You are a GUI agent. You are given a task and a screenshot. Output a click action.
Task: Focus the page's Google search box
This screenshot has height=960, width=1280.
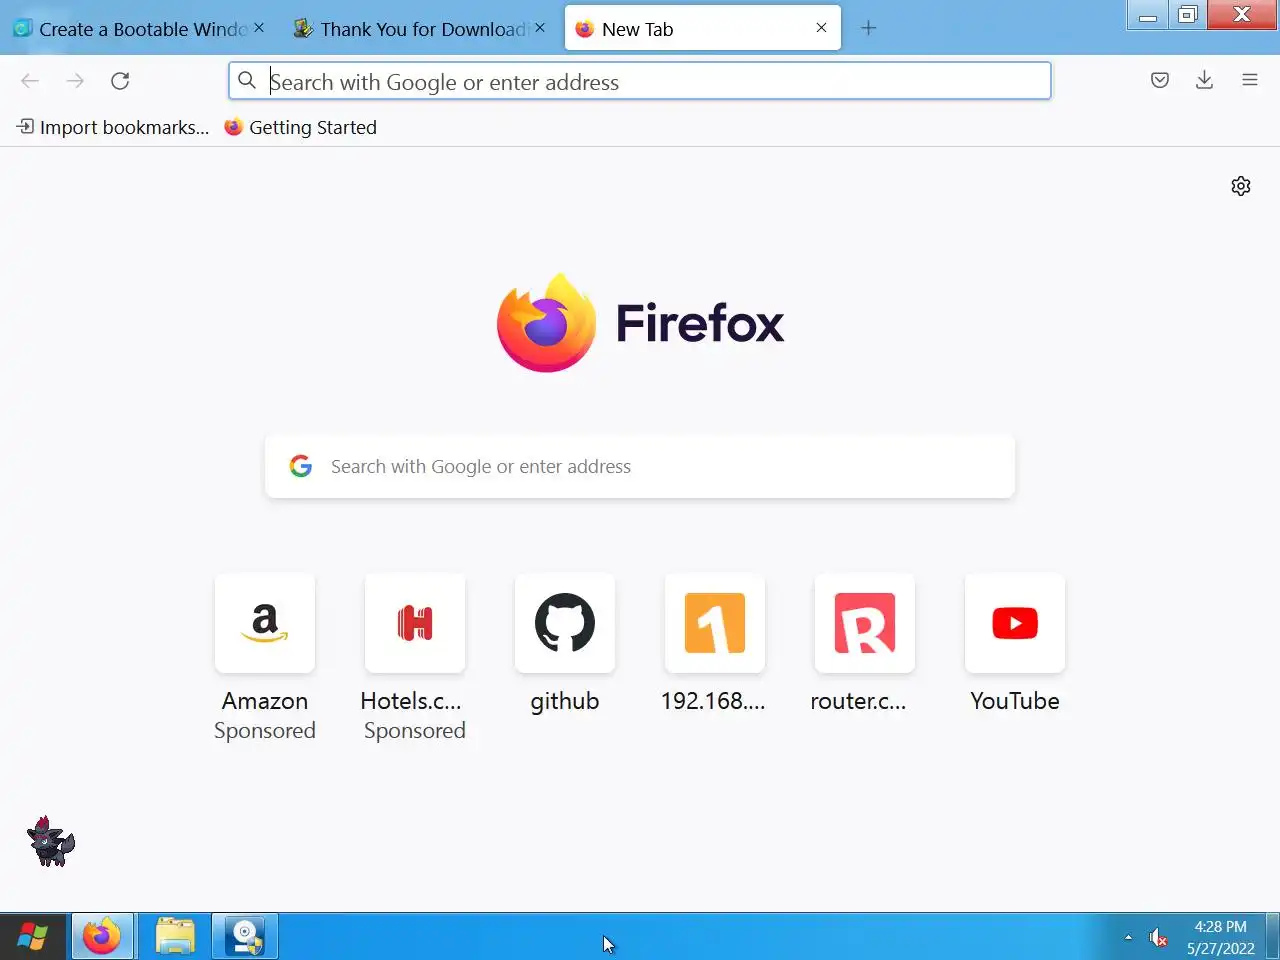coord(640,466)
